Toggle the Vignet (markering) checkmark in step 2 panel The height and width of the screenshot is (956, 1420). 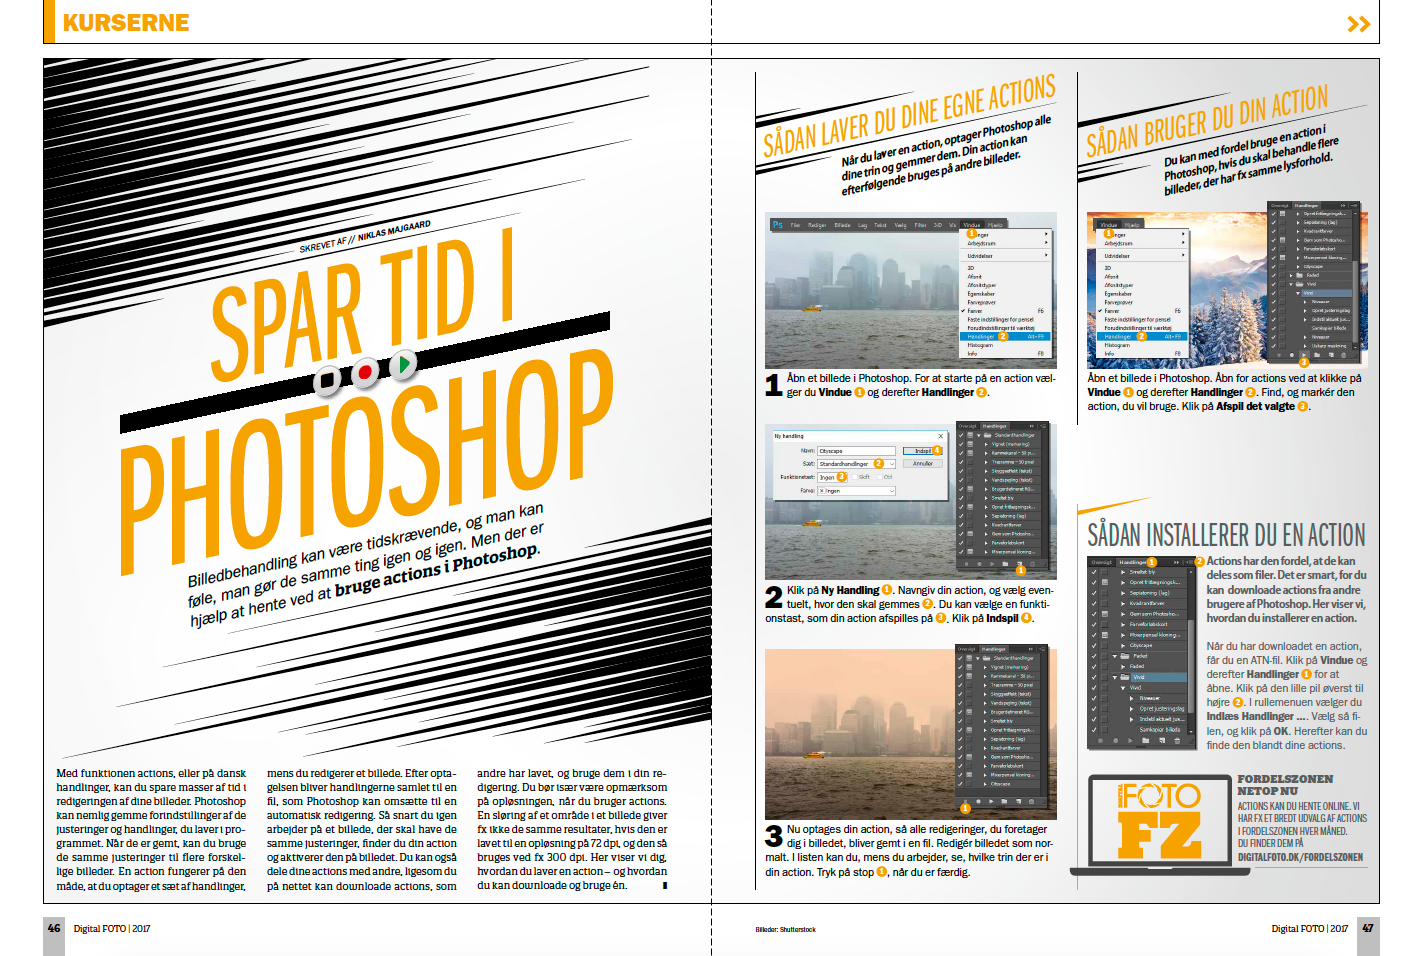tap(961, 444)
